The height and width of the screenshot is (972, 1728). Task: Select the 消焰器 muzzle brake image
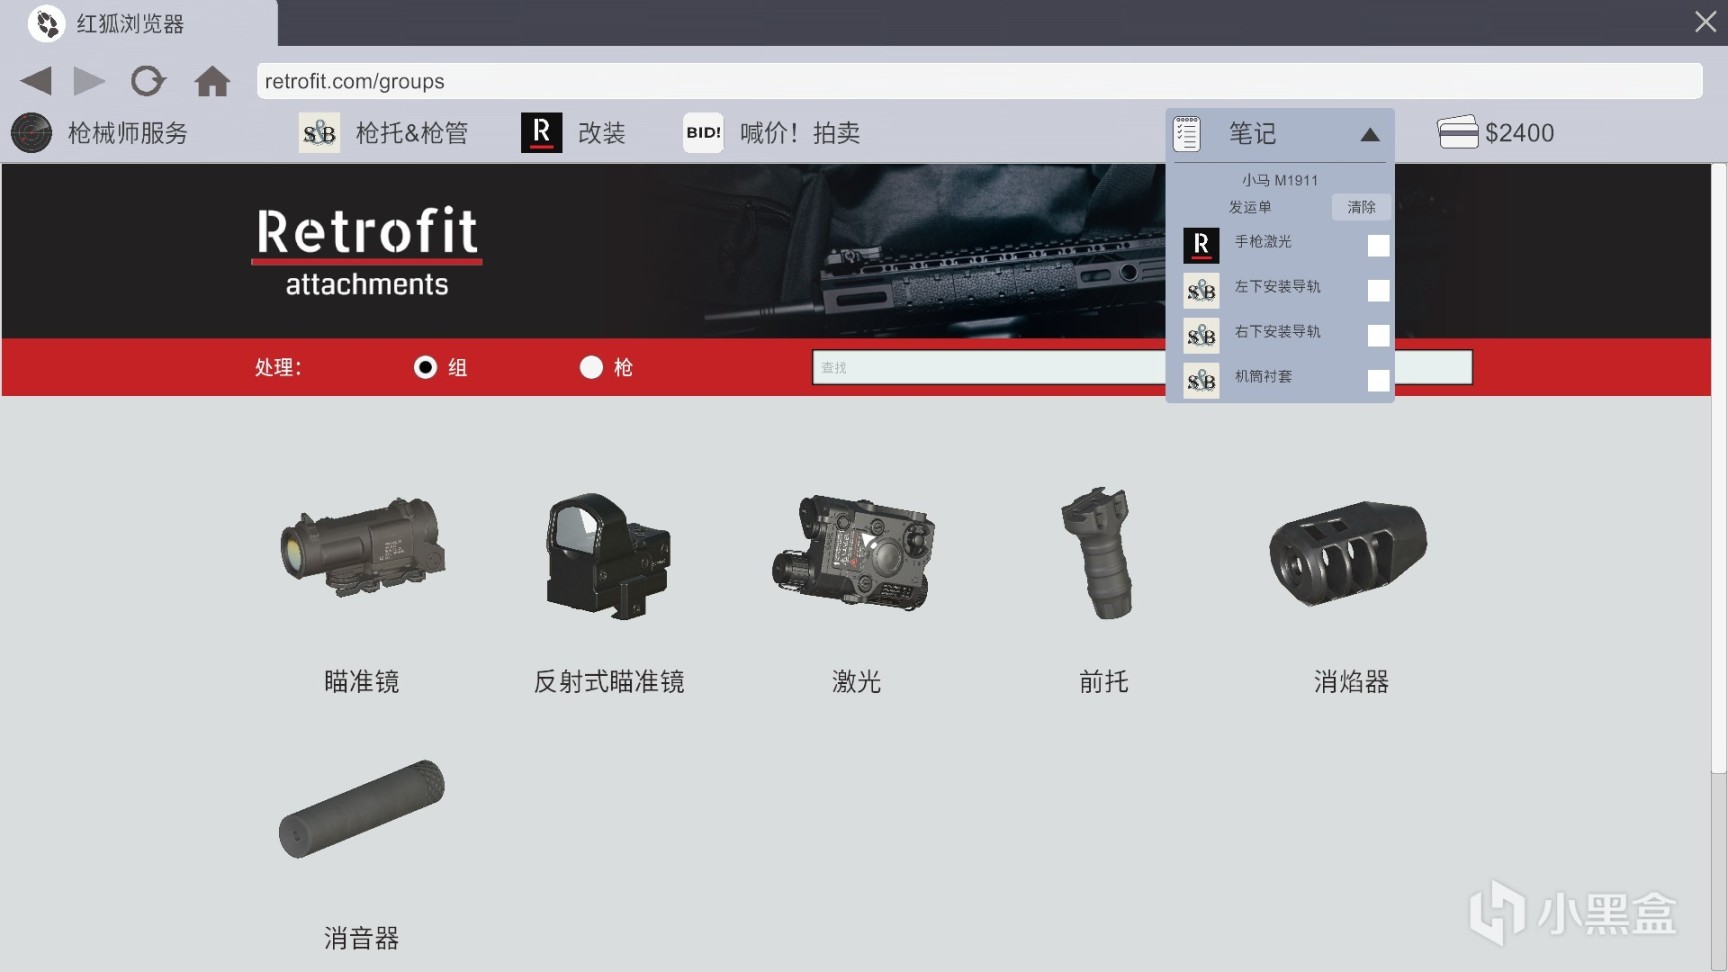(1348, 553)
